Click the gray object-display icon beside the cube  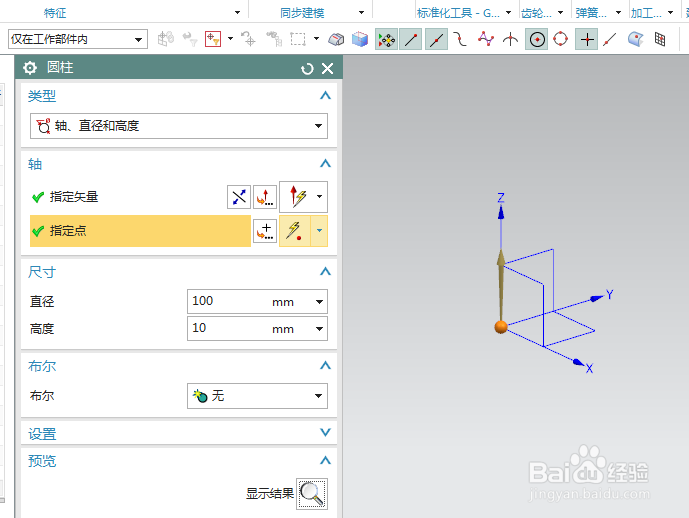tap(336, 39)
